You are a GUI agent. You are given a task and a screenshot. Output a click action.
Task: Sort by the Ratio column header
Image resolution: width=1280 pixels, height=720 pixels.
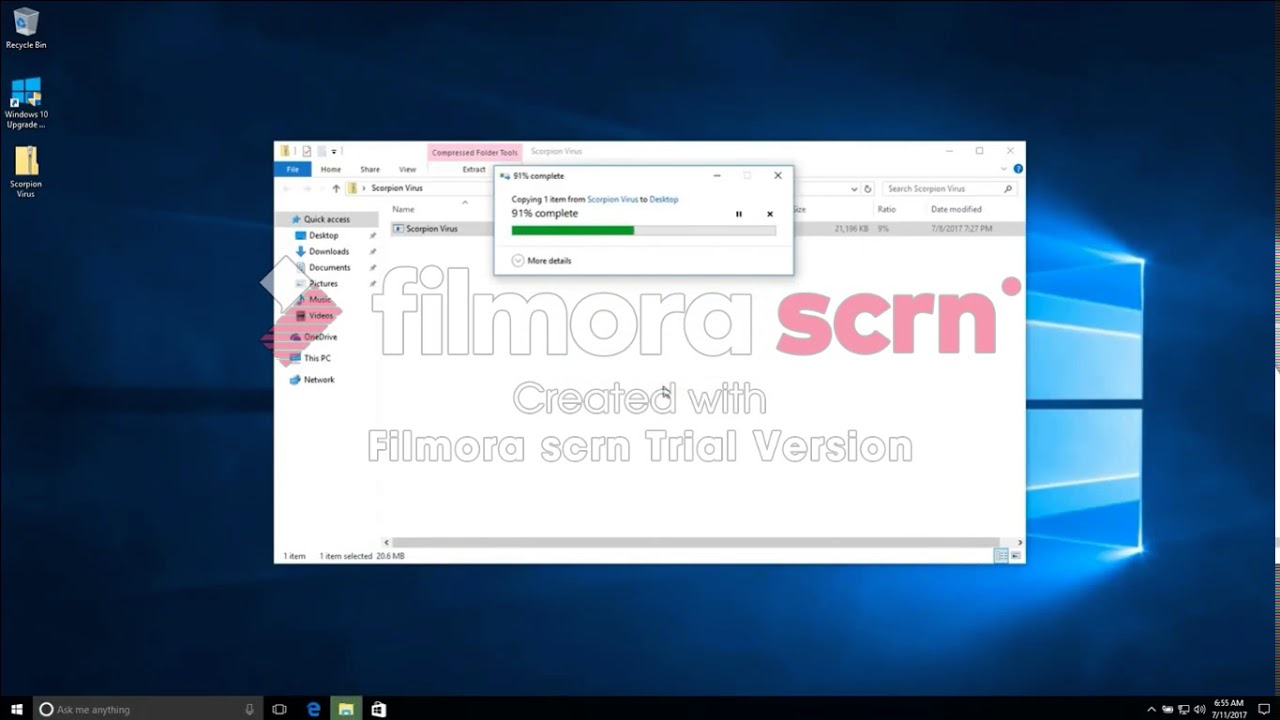(x=886, y=209)
